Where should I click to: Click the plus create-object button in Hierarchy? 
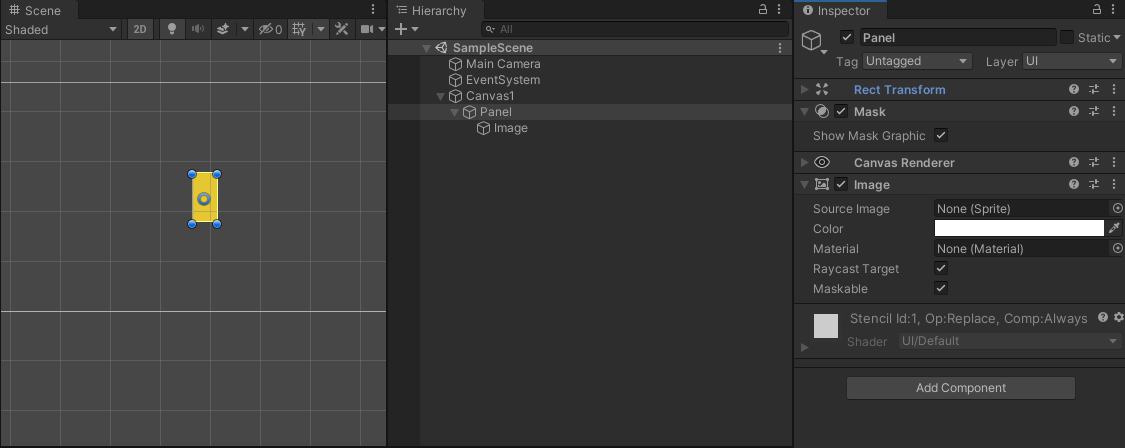(x=401, y=29)
